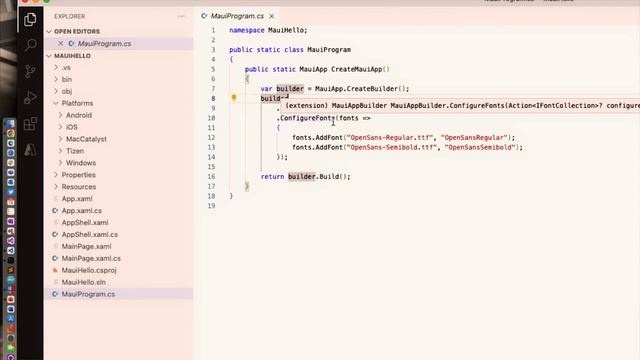Click MauiApp.CreateBuilder() call
The width and height of the screenshot is (640, 360).
coord(362,89)
